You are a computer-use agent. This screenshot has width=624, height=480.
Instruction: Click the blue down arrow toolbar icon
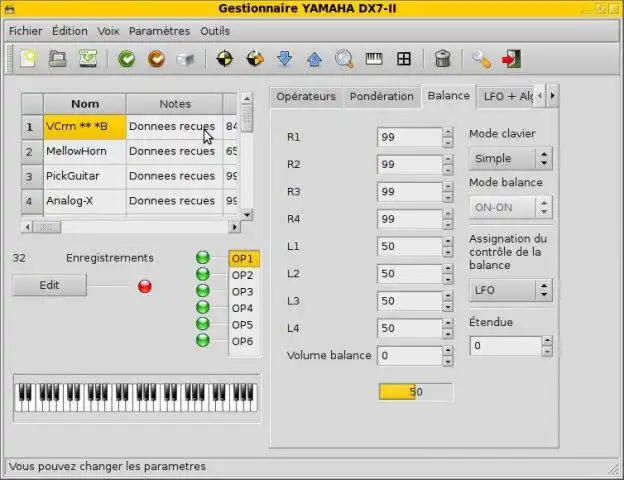pos(285,59)
